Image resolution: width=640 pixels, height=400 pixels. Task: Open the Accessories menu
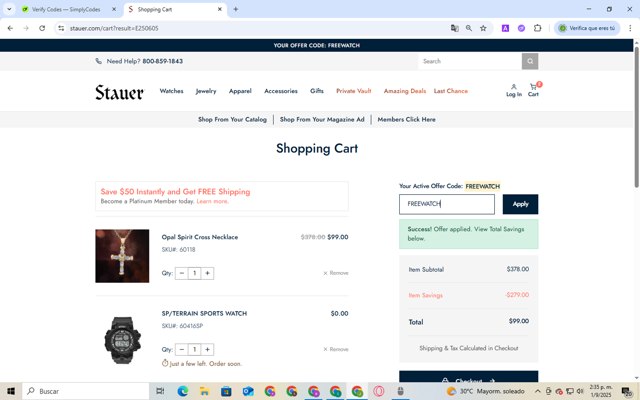pos(281,91)
